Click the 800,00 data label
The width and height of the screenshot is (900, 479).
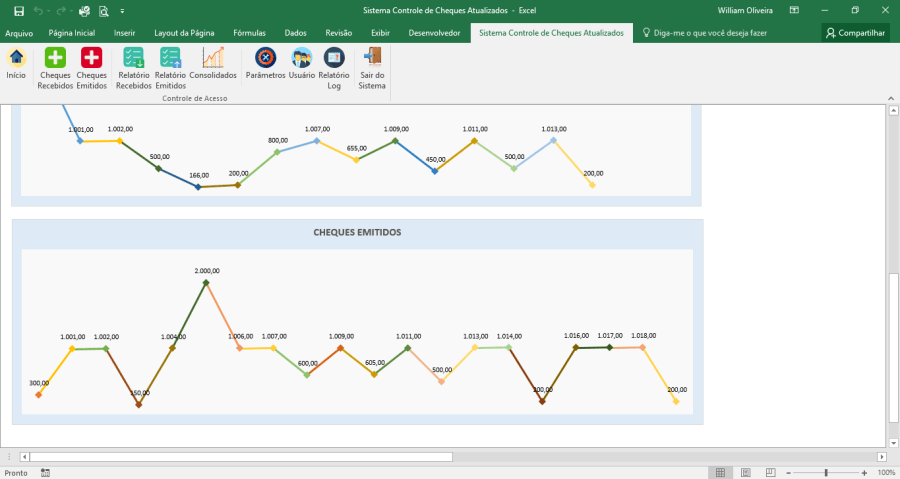click(278, 141)
